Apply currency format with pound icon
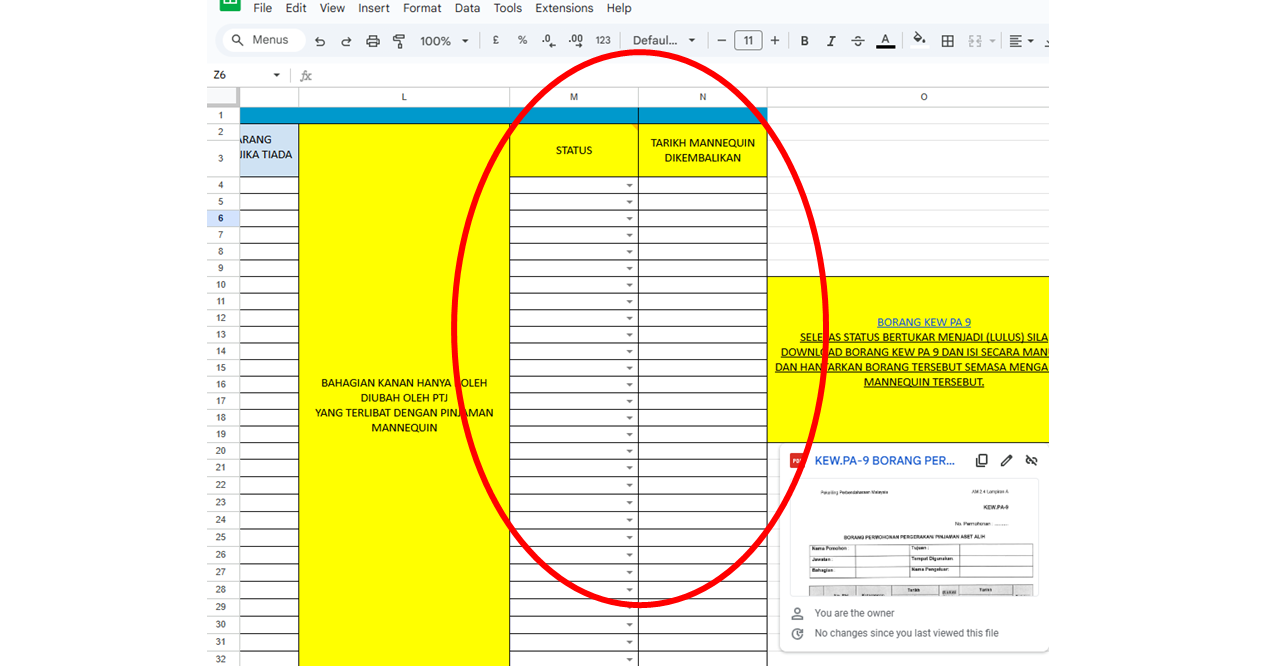Viewport: 1280px width, 666px height. pyautogui.click(x=496, y=41)
